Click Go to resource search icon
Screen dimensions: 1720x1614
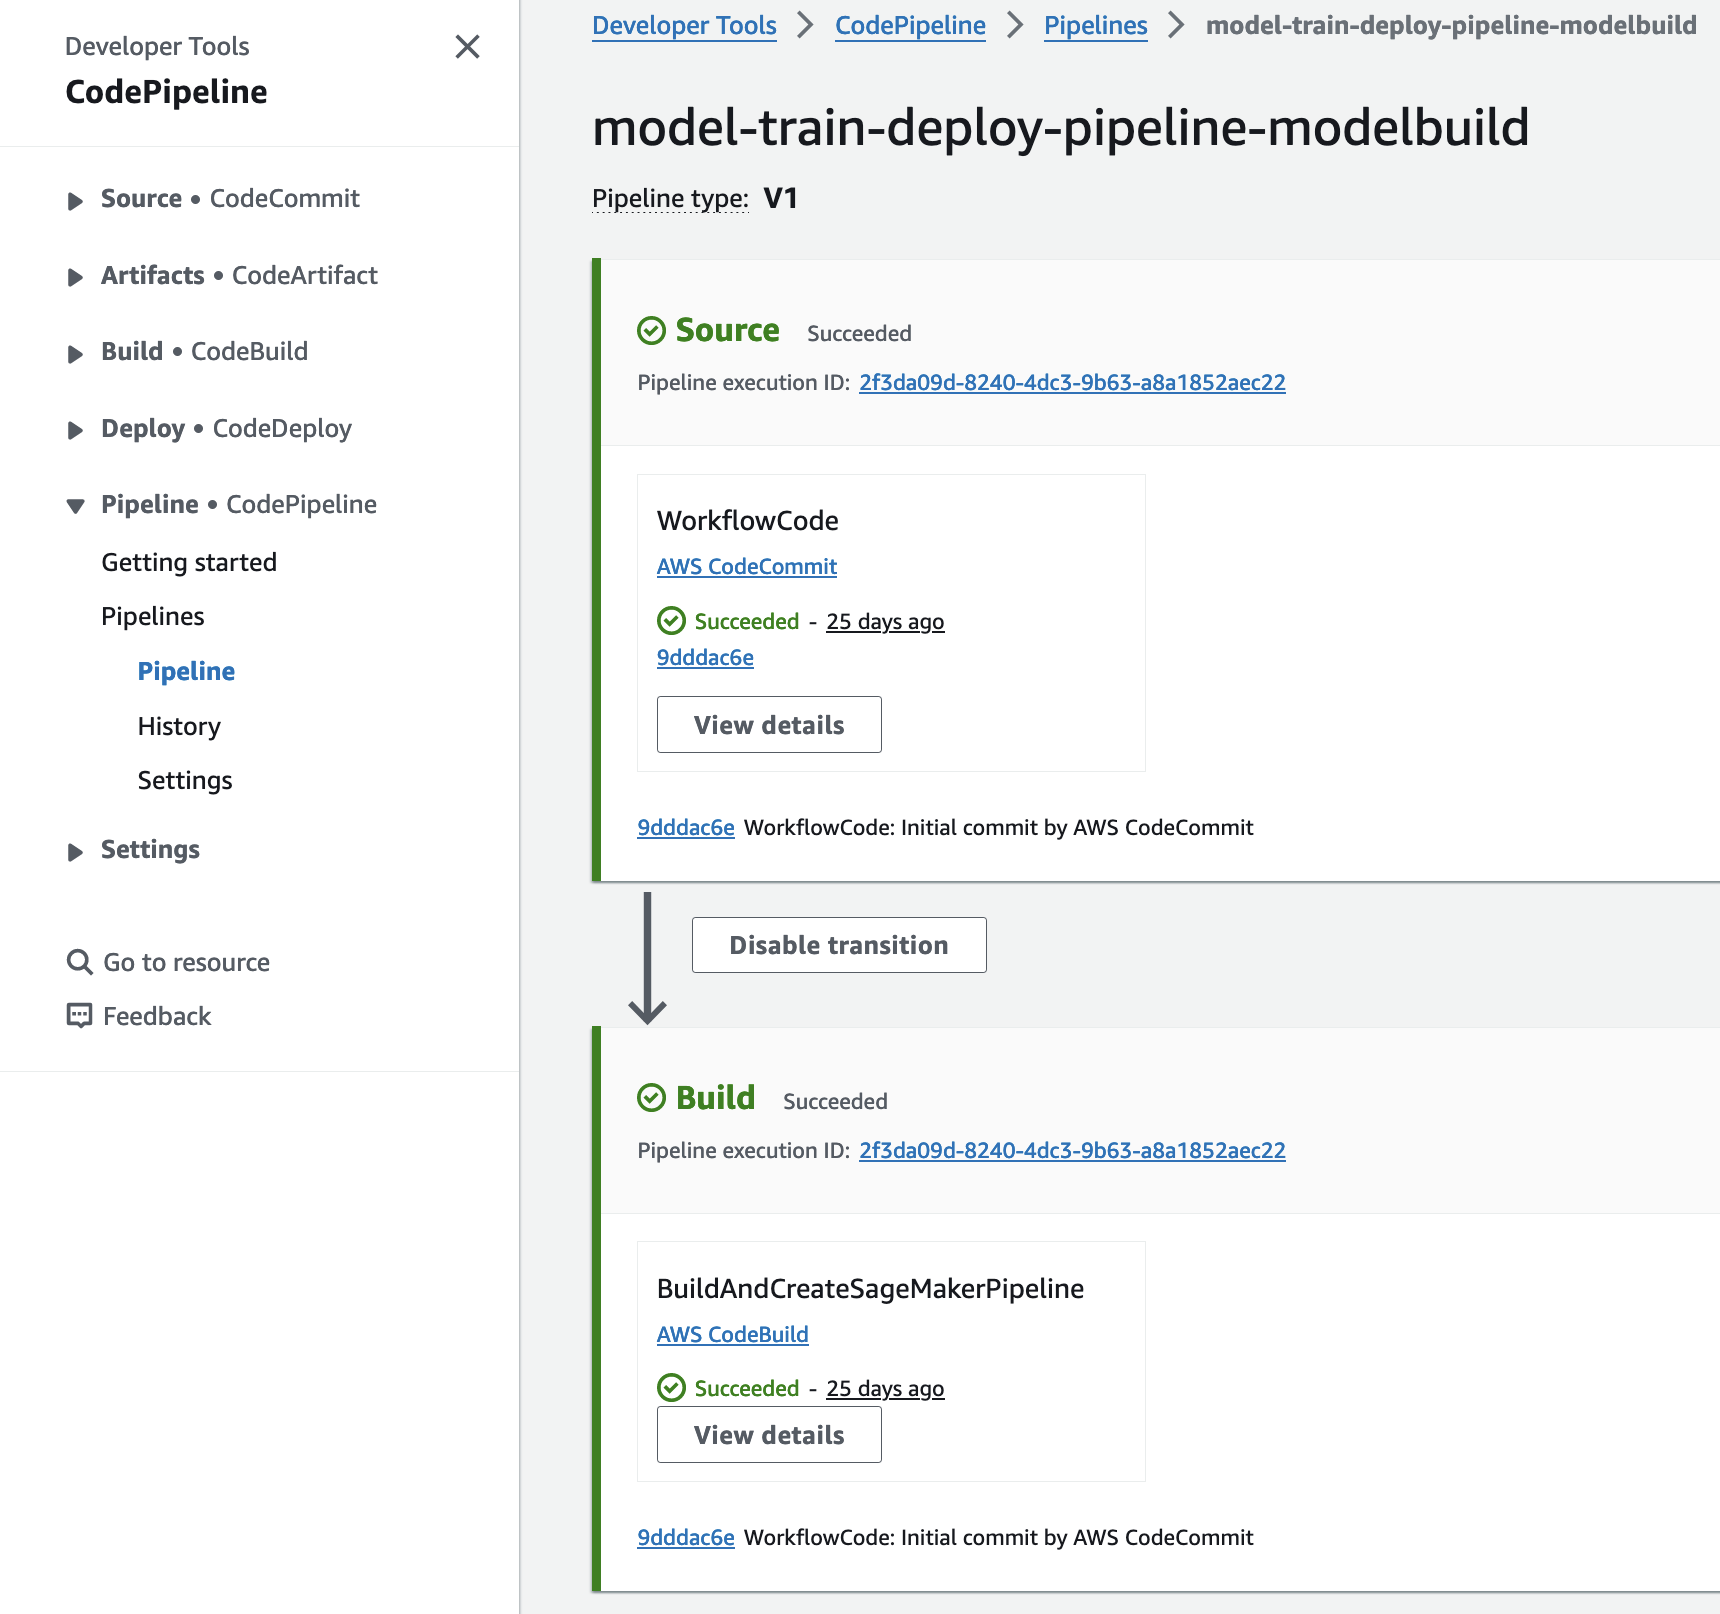(79, 962)
